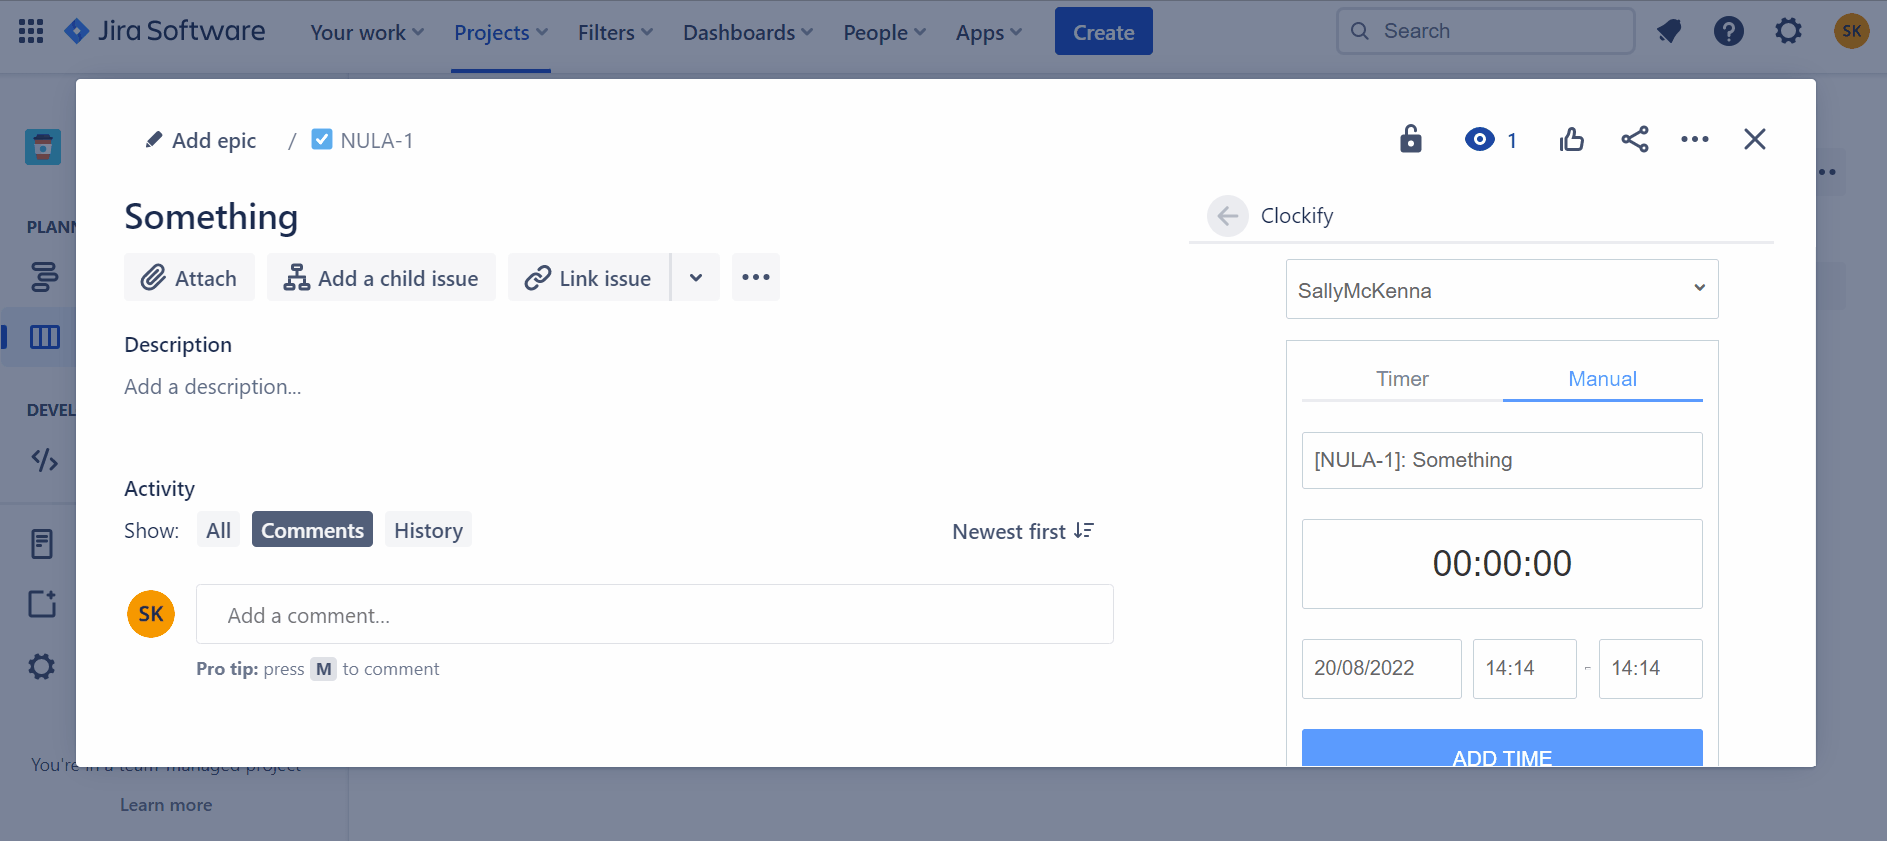Show All activity
This screenshot has width=1887, height=841.
coord(218,530)
